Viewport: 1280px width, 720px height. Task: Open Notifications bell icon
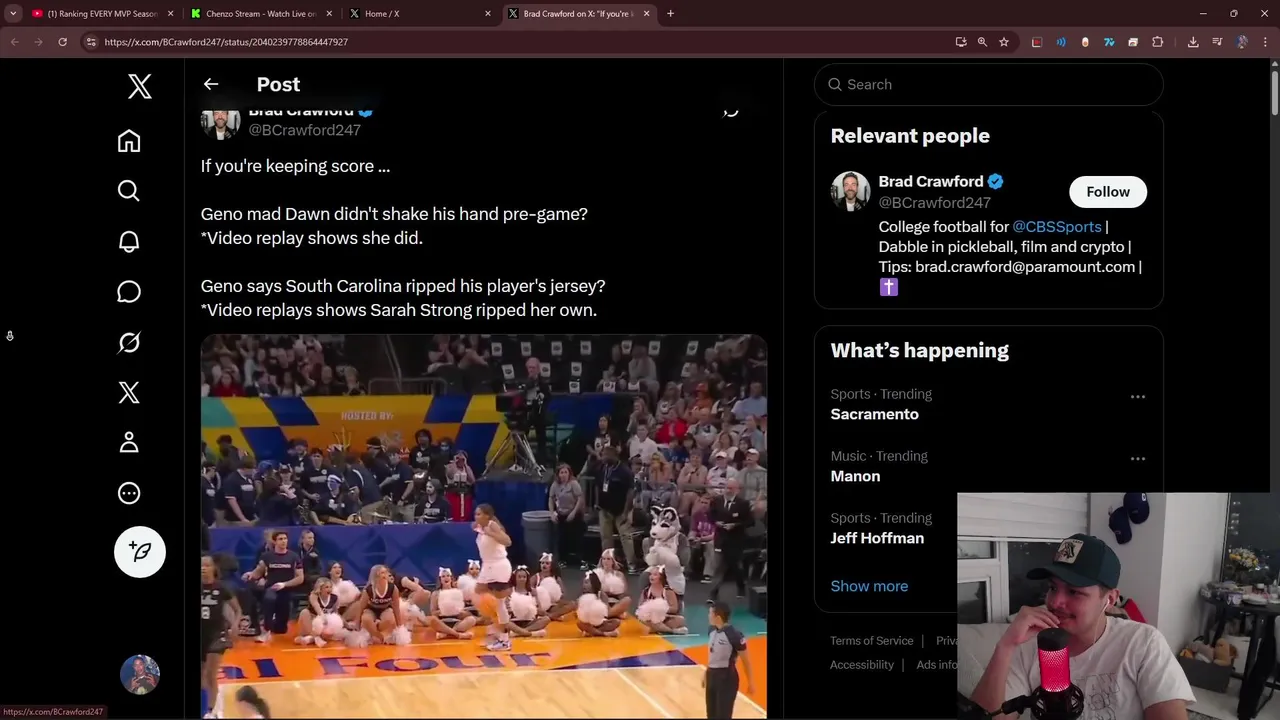coord(129,241)
